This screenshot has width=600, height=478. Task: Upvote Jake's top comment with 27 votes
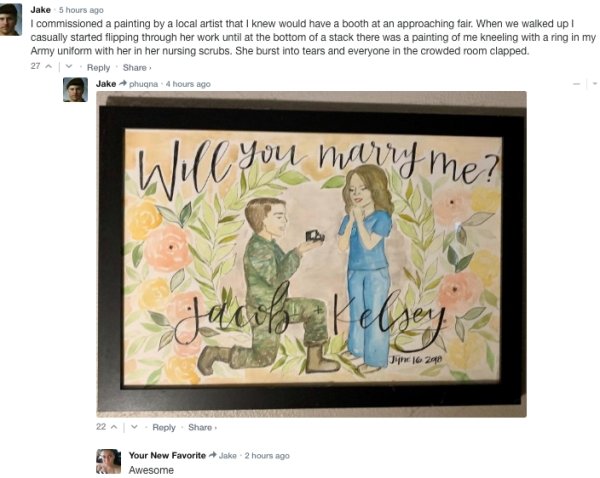(x=49, y=67)
